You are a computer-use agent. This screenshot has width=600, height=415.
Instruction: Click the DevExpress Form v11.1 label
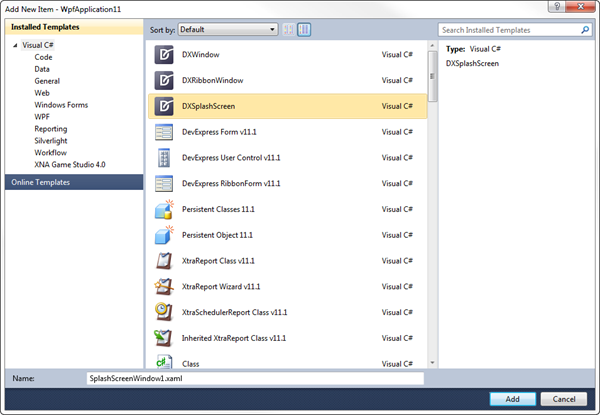point(219,132)
